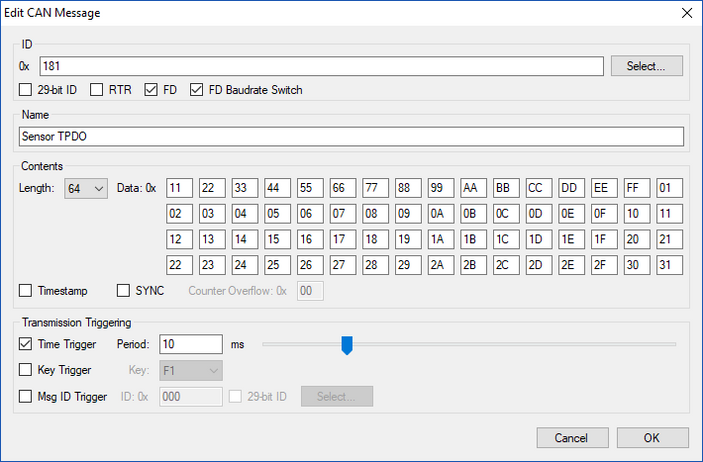
Task: Focus the Period field showing 10
Action: (189, 344)
